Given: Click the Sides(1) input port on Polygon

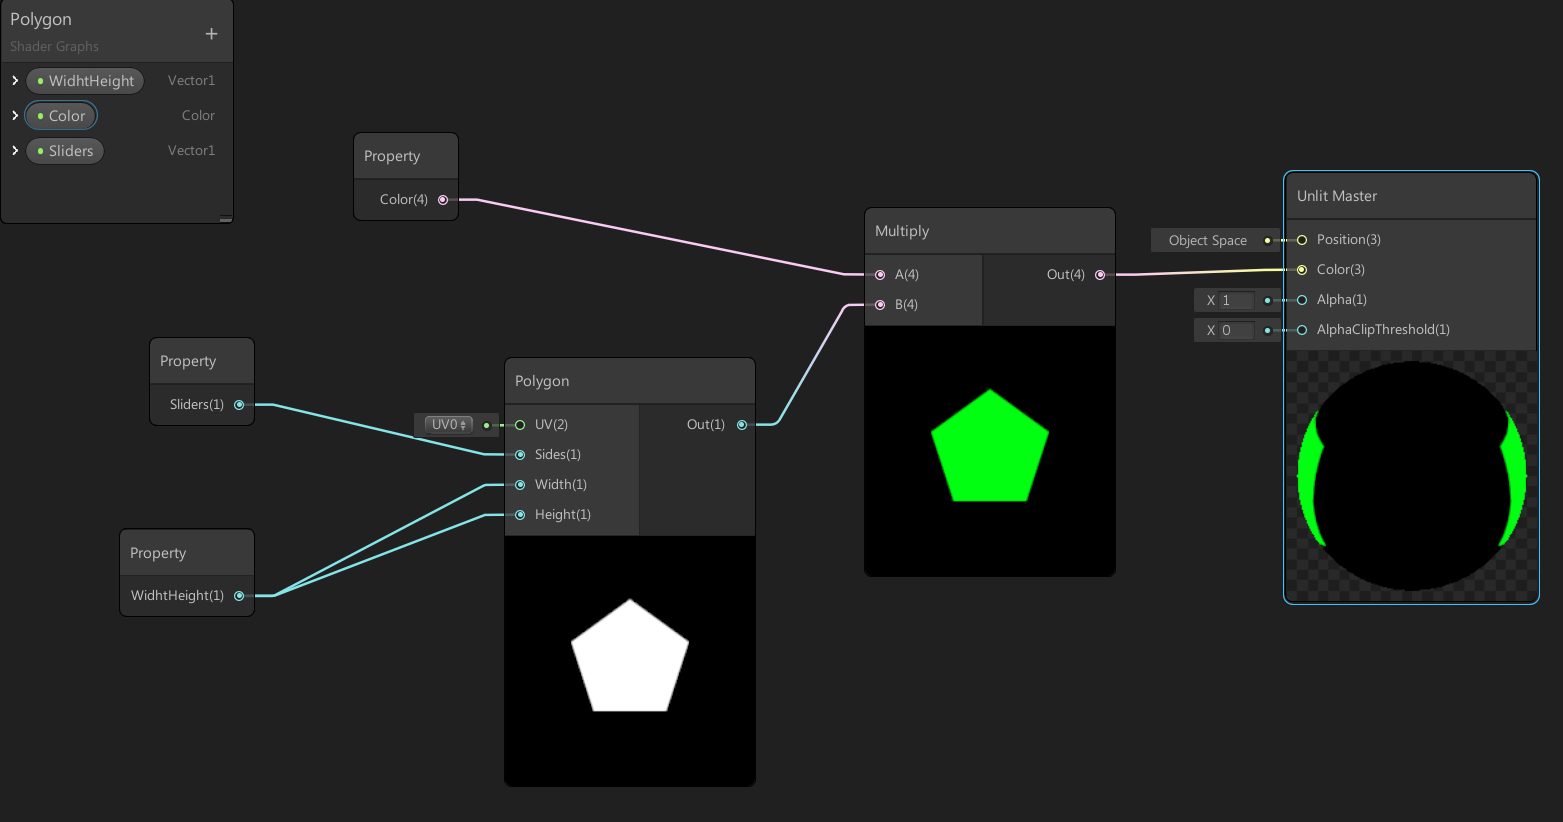Looking at the screenshot, I should point(520,454).
